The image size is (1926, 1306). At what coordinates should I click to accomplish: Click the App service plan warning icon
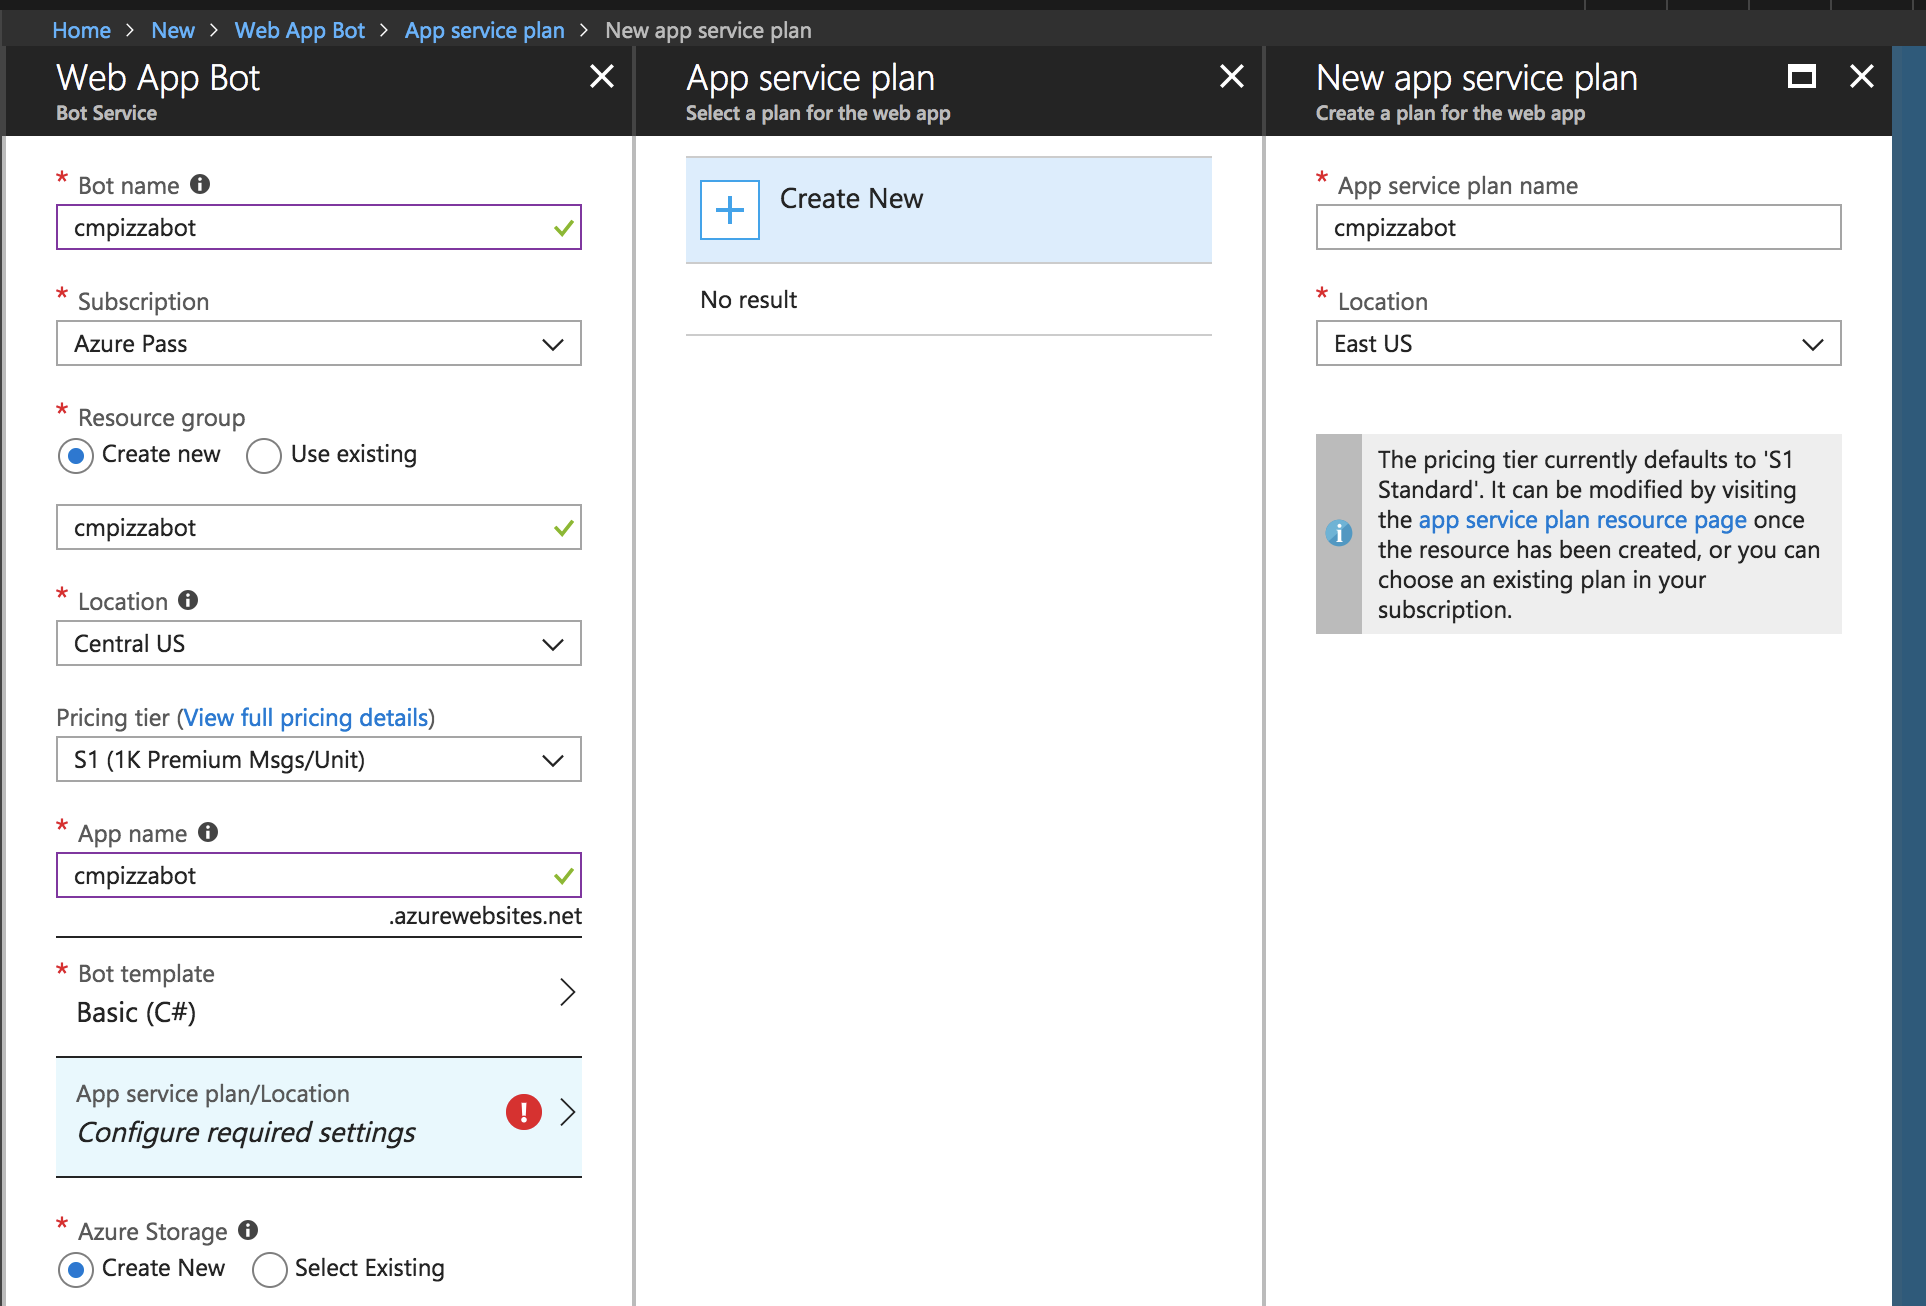coord(520,1111)
